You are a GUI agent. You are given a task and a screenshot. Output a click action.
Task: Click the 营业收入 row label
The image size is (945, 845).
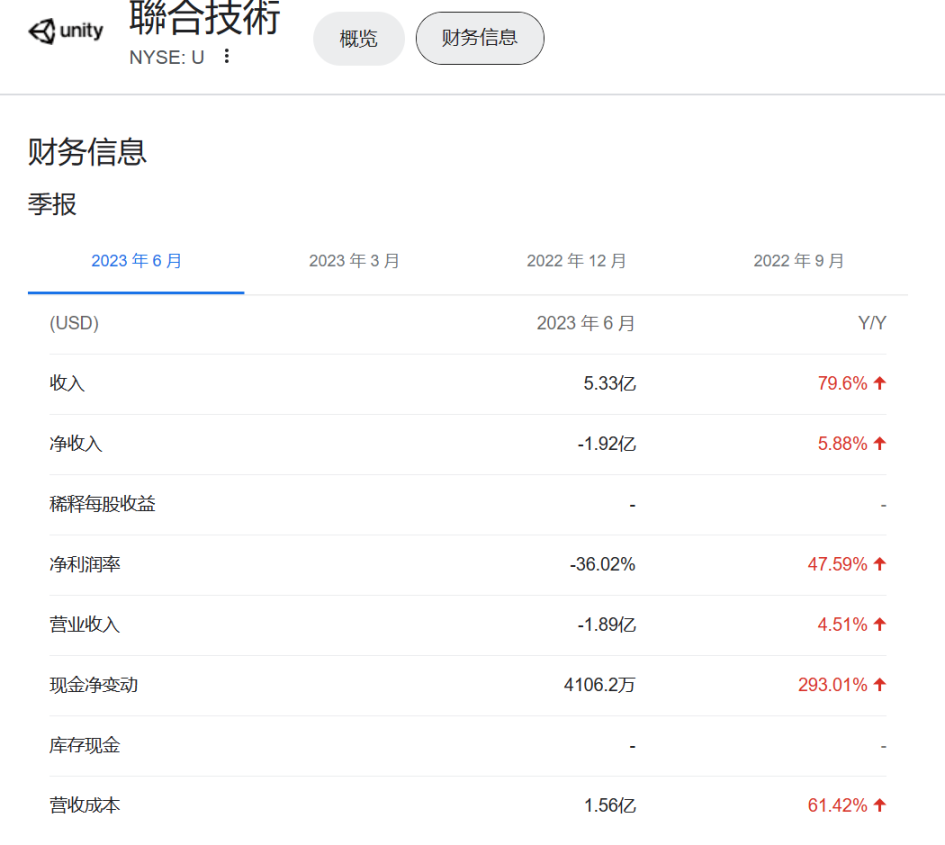coord(85,624)
